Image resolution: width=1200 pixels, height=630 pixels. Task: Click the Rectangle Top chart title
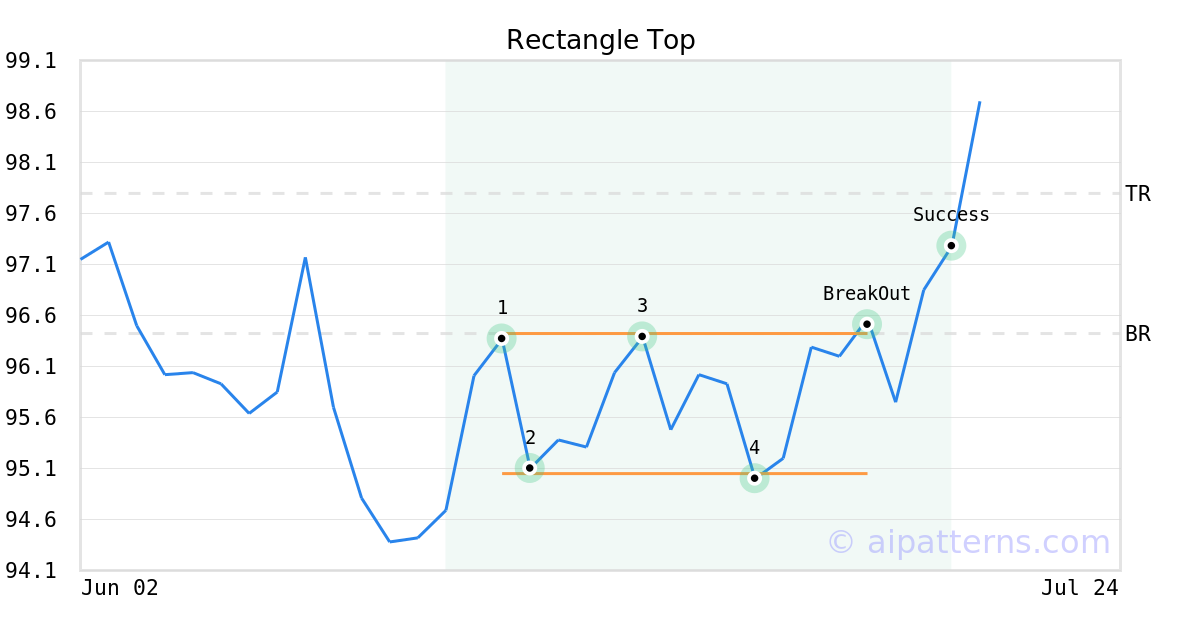point(600,41)
